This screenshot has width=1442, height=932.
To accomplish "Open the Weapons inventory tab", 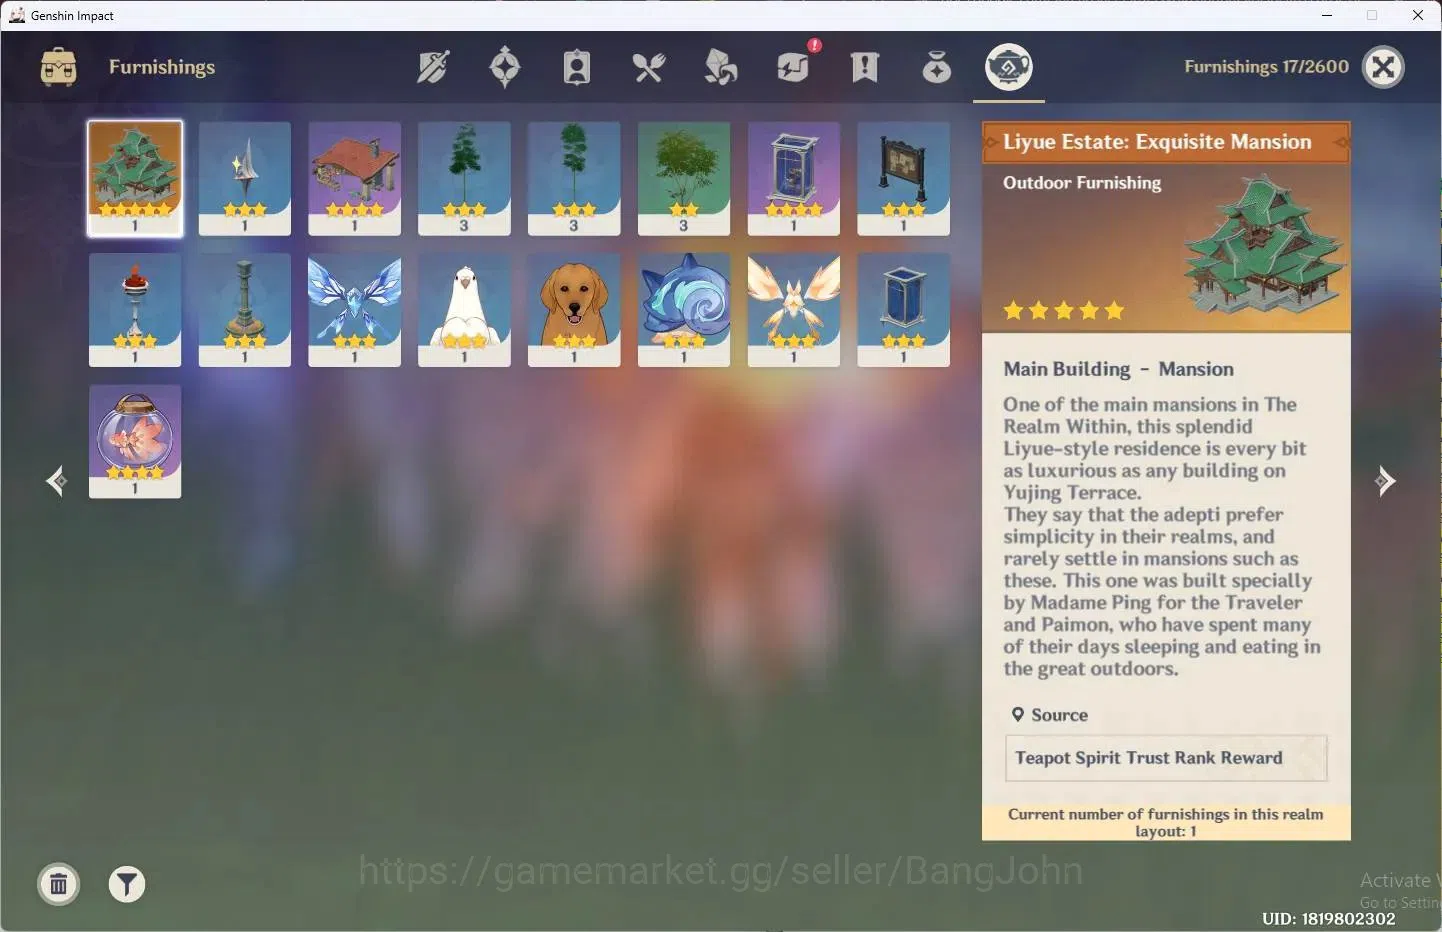I will pos(433,67).
